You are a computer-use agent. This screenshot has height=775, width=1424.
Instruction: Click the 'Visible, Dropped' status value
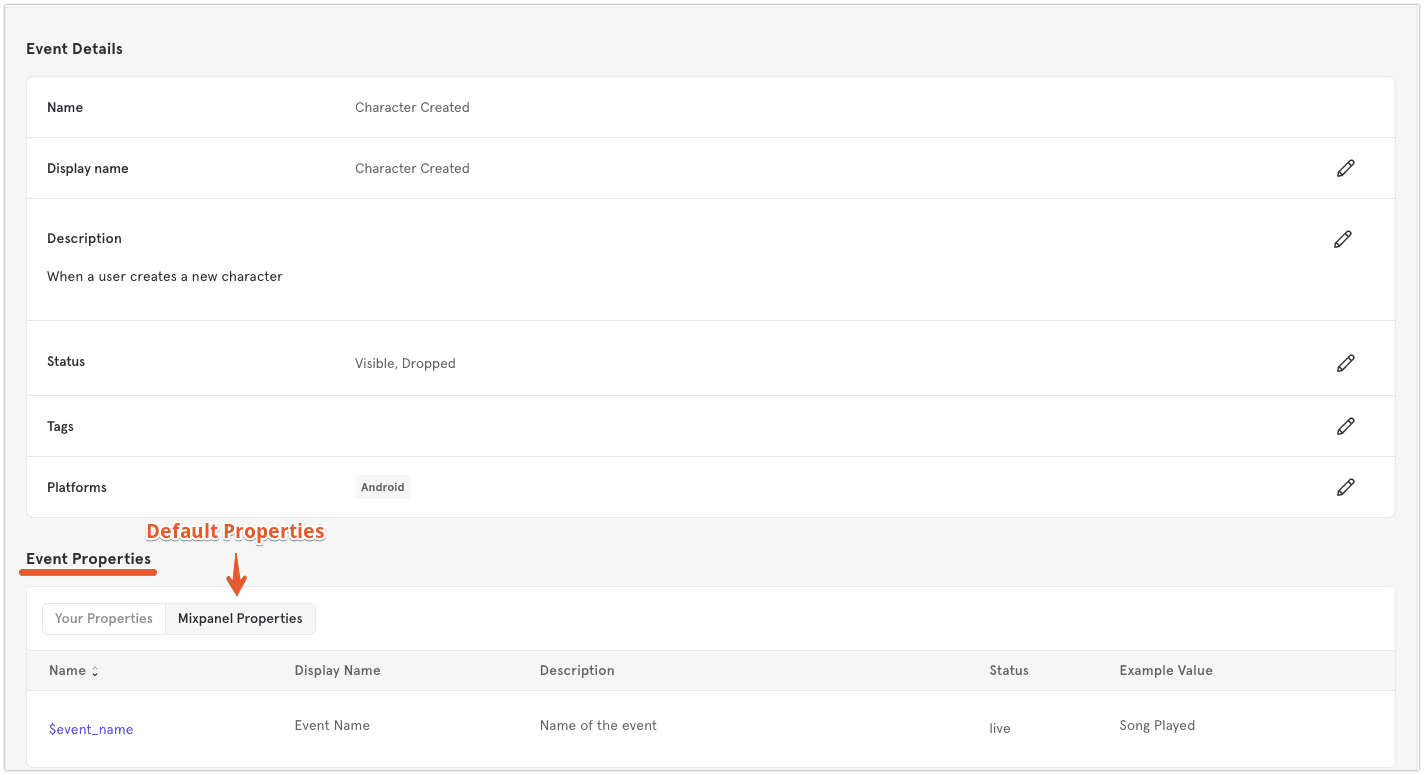pos(405,363)
